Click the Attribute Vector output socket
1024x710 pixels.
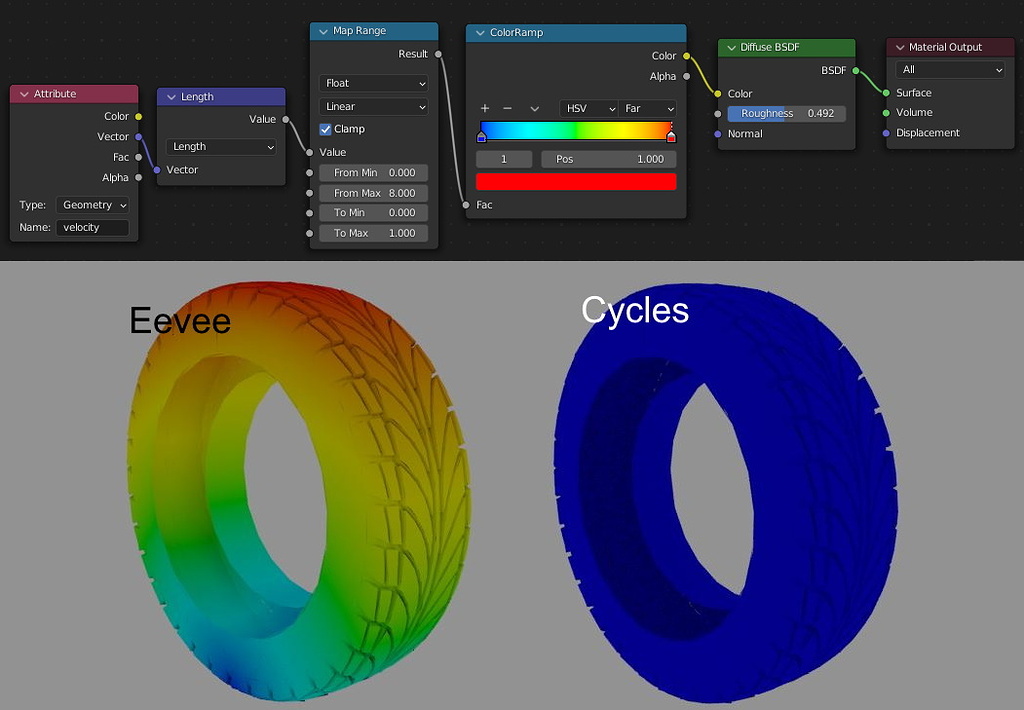[138, 137]
